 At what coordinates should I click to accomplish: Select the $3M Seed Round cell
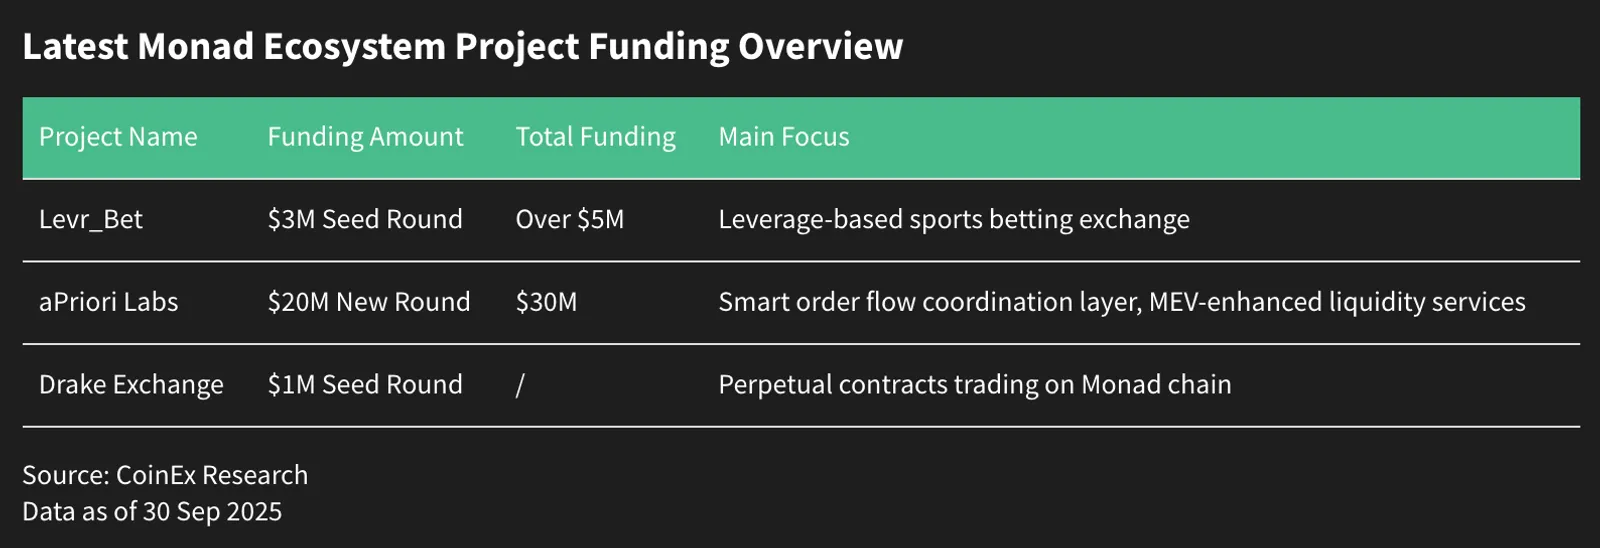point(365,220)
